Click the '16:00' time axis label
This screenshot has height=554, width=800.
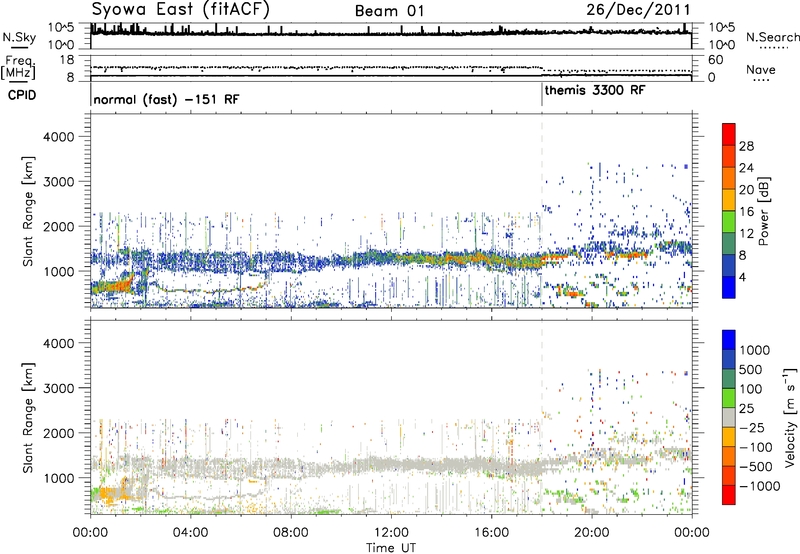491,533
